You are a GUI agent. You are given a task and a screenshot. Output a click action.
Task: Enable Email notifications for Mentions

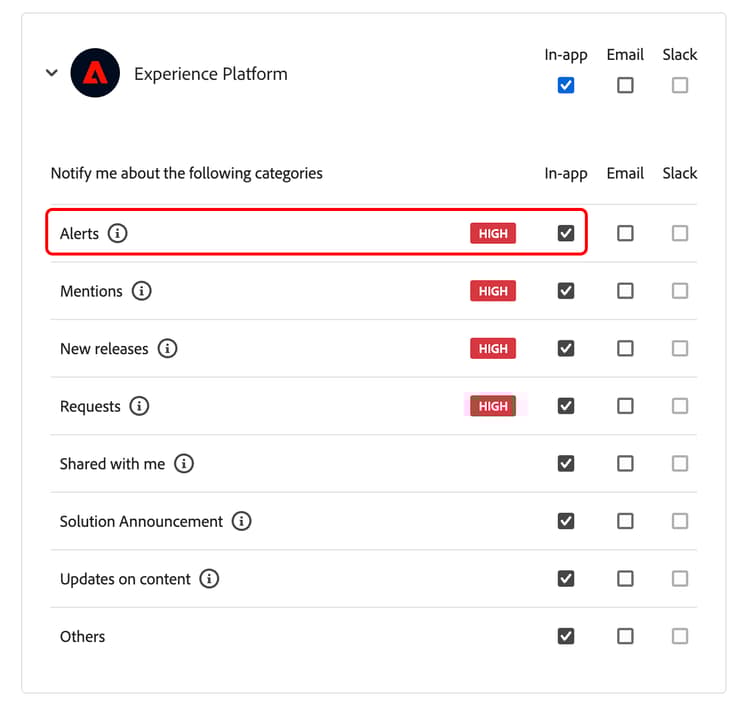tap(625, 291)
